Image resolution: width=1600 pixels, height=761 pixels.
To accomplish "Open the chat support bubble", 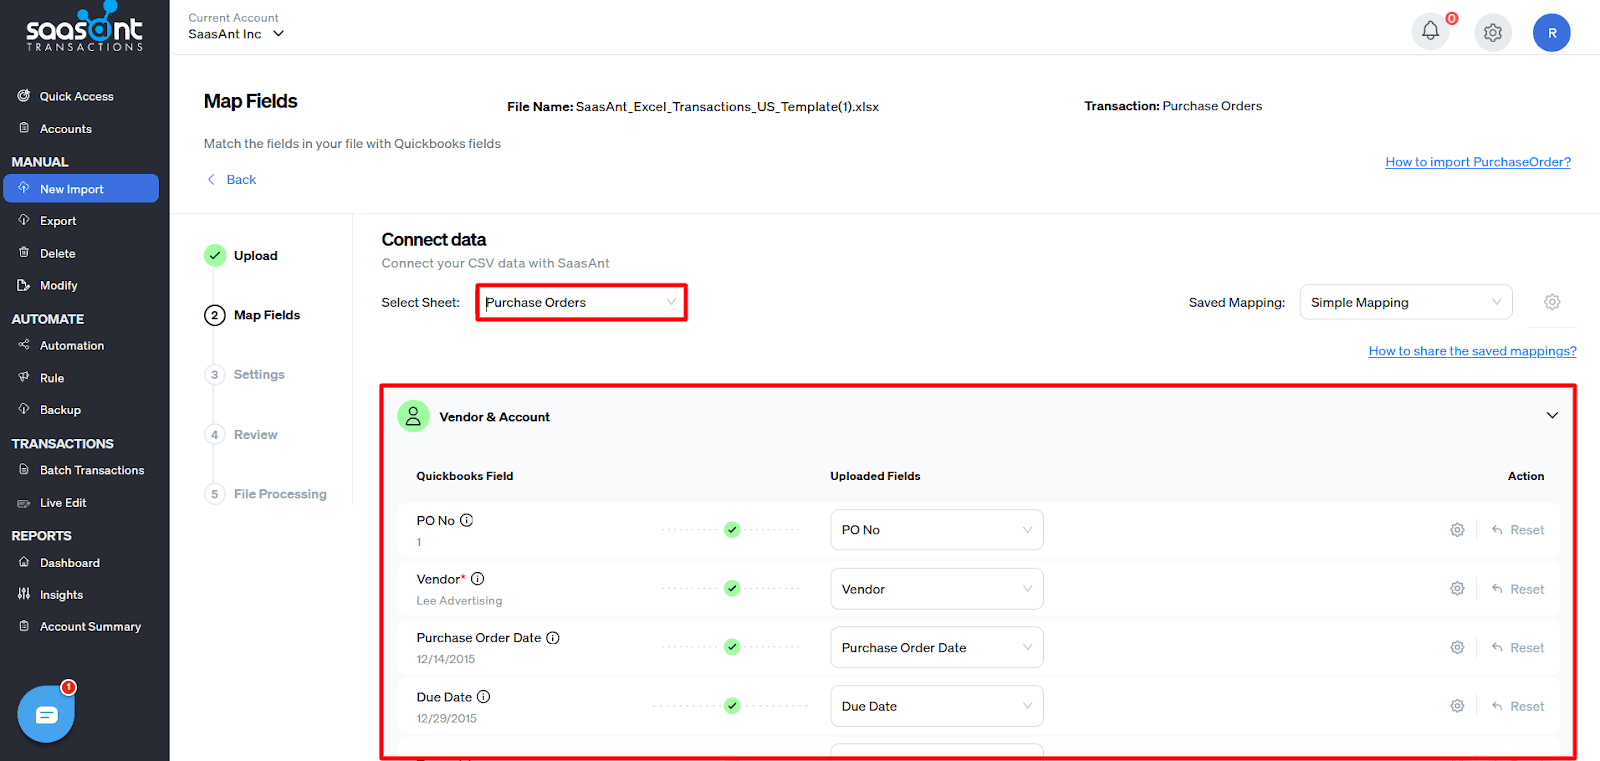I will pyautogui.click(x=46, y=714).
